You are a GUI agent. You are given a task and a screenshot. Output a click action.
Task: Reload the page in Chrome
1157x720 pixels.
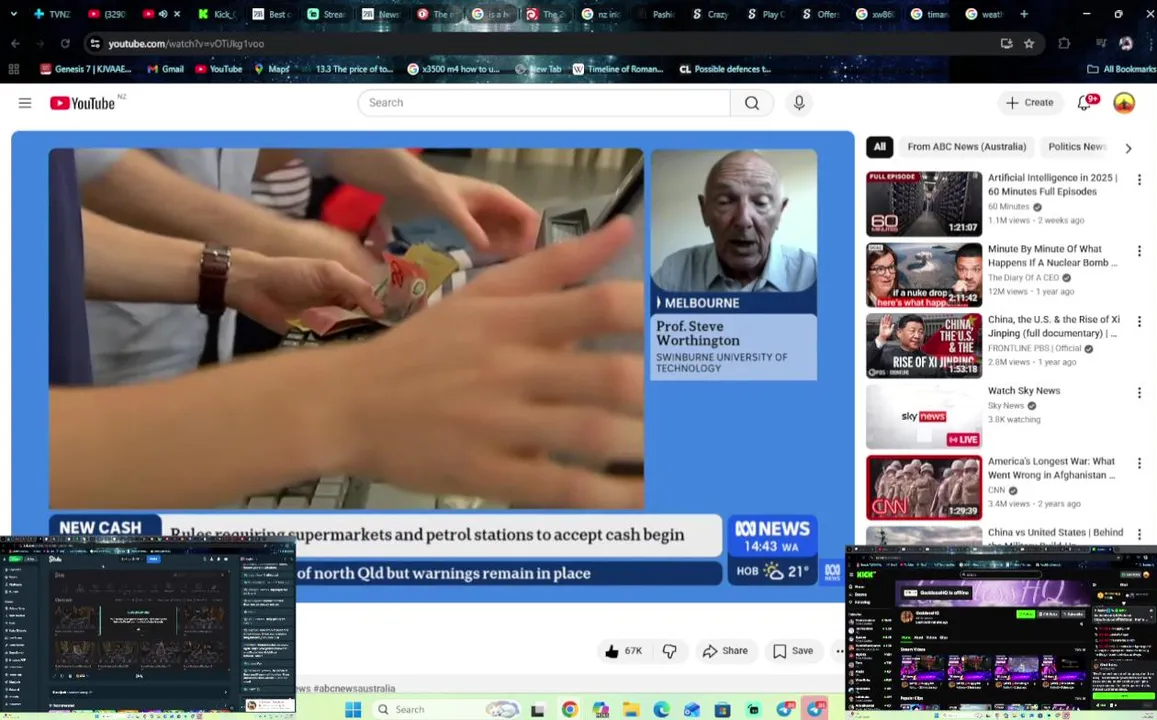point(65,44)
